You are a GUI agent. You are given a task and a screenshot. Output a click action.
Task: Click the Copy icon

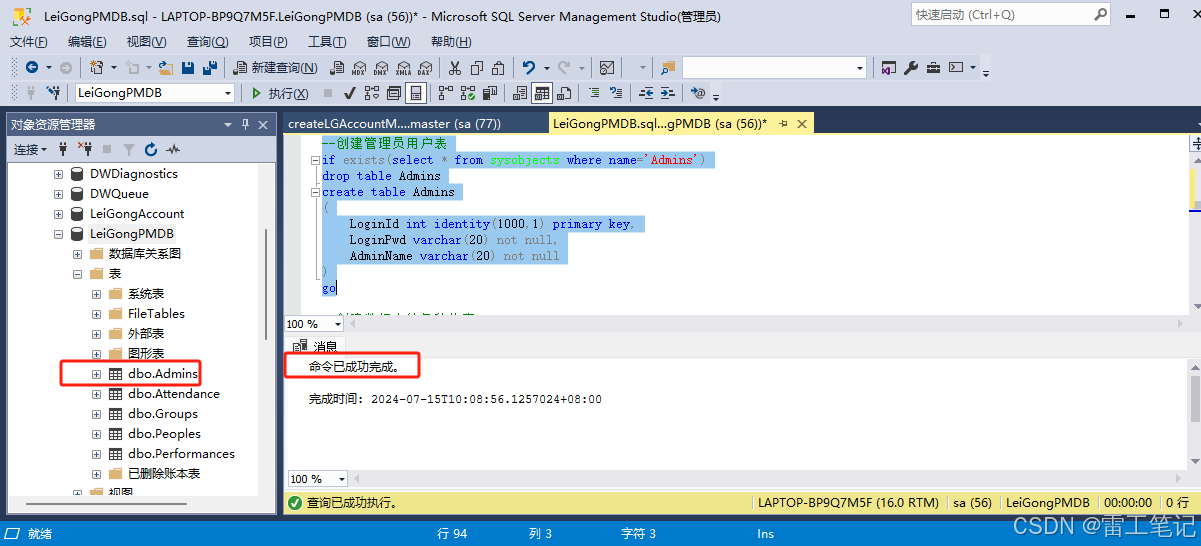(477, 68)
